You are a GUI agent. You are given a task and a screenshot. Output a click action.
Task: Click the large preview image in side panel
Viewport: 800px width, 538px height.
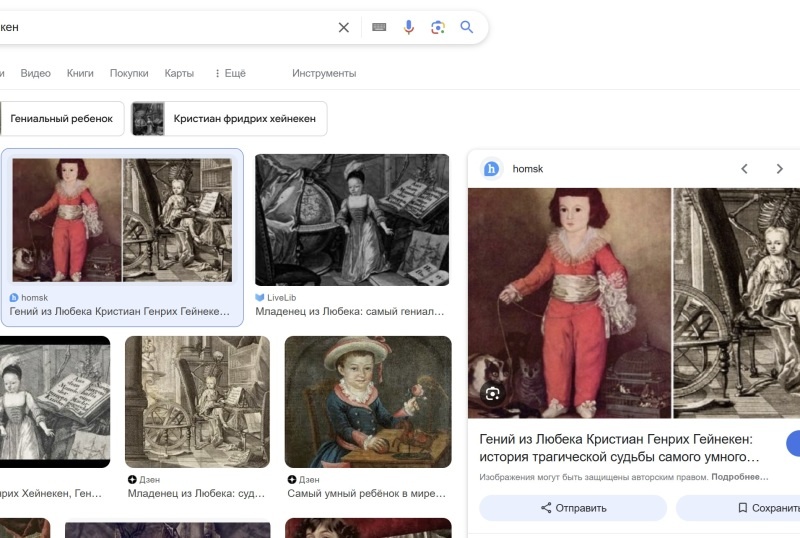tap(634, 303)
